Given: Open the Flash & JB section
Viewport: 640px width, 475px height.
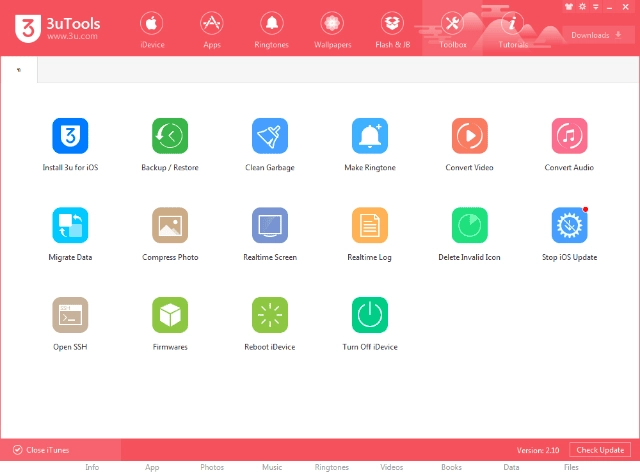Looking at the screenshot, I should [393, 29].
